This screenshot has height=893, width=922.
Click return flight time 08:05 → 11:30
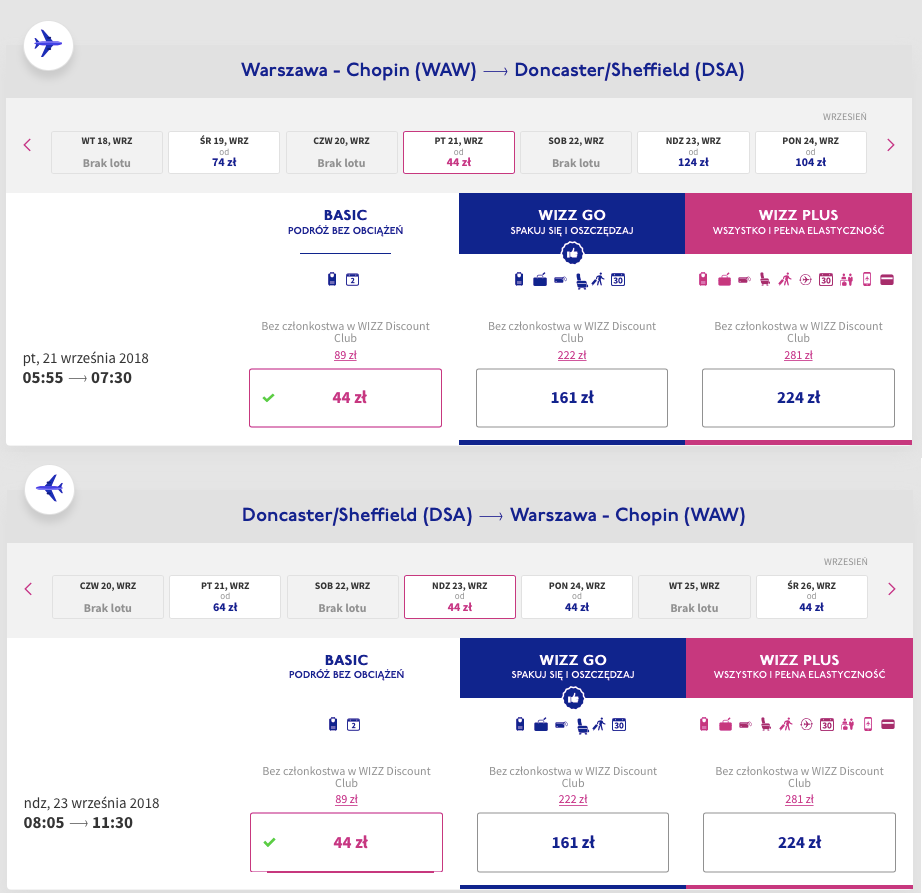click(78, 823)
